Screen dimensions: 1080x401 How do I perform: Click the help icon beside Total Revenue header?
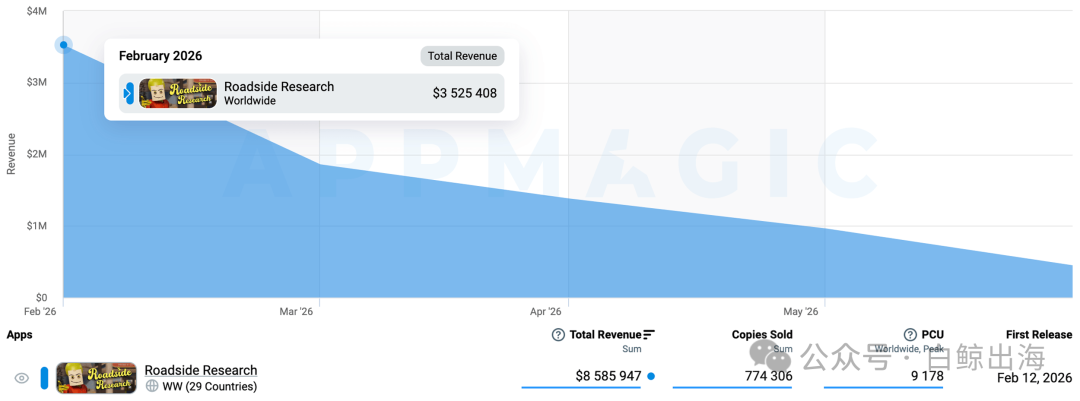pyautogui.click(x=558, y=335)
